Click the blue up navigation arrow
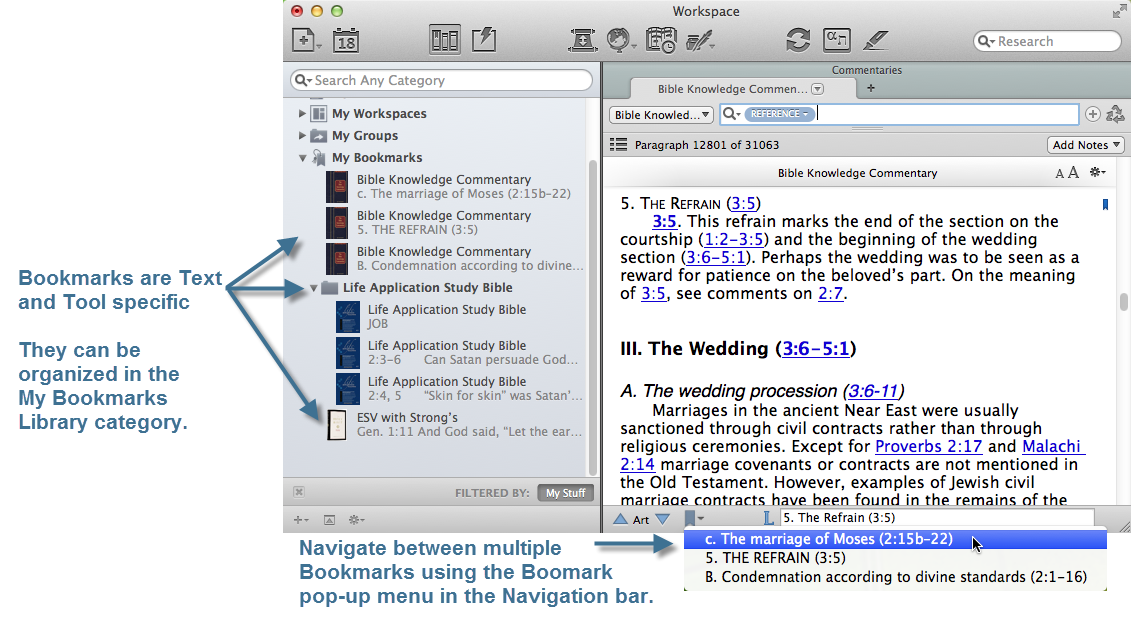1131x617 pixels. click(620, 519)
